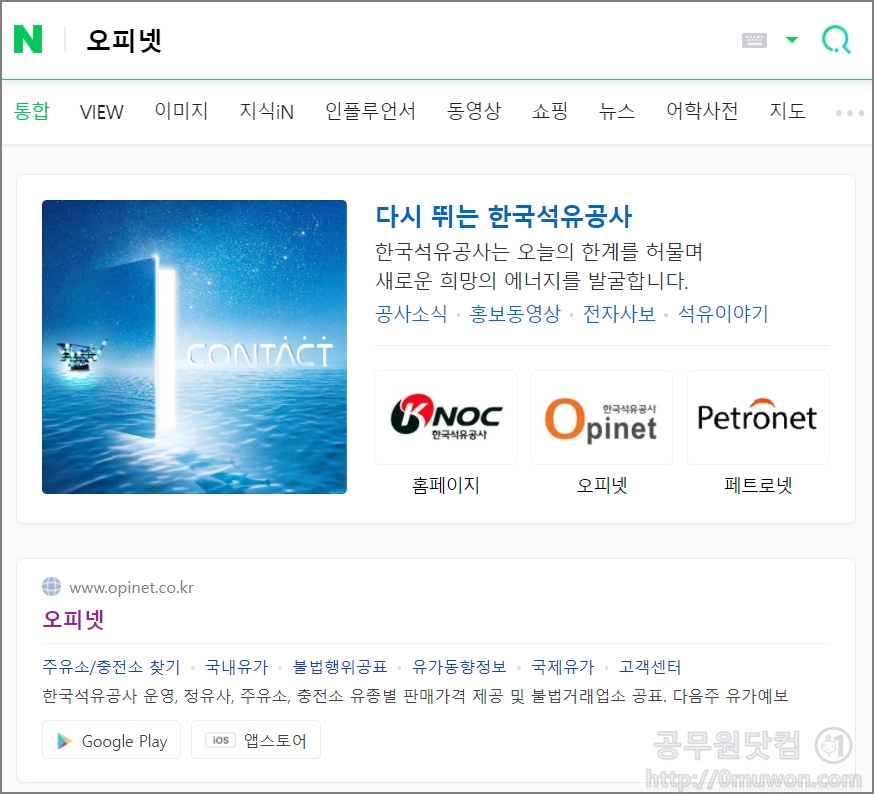Expand more tabs with three dots
The image size is (874, 794).
849,113
